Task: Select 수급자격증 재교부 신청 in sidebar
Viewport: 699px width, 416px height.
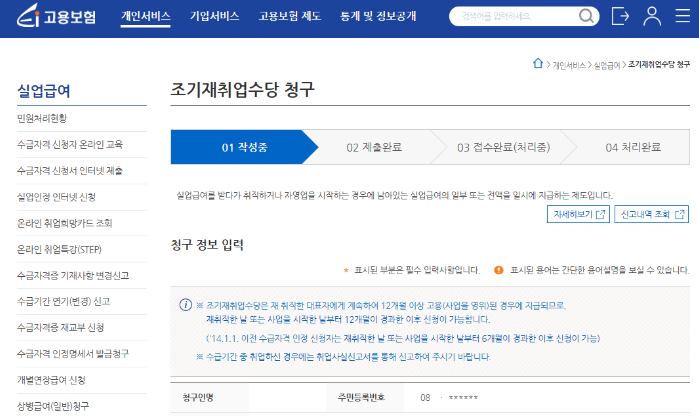Action: coord(62,327)
